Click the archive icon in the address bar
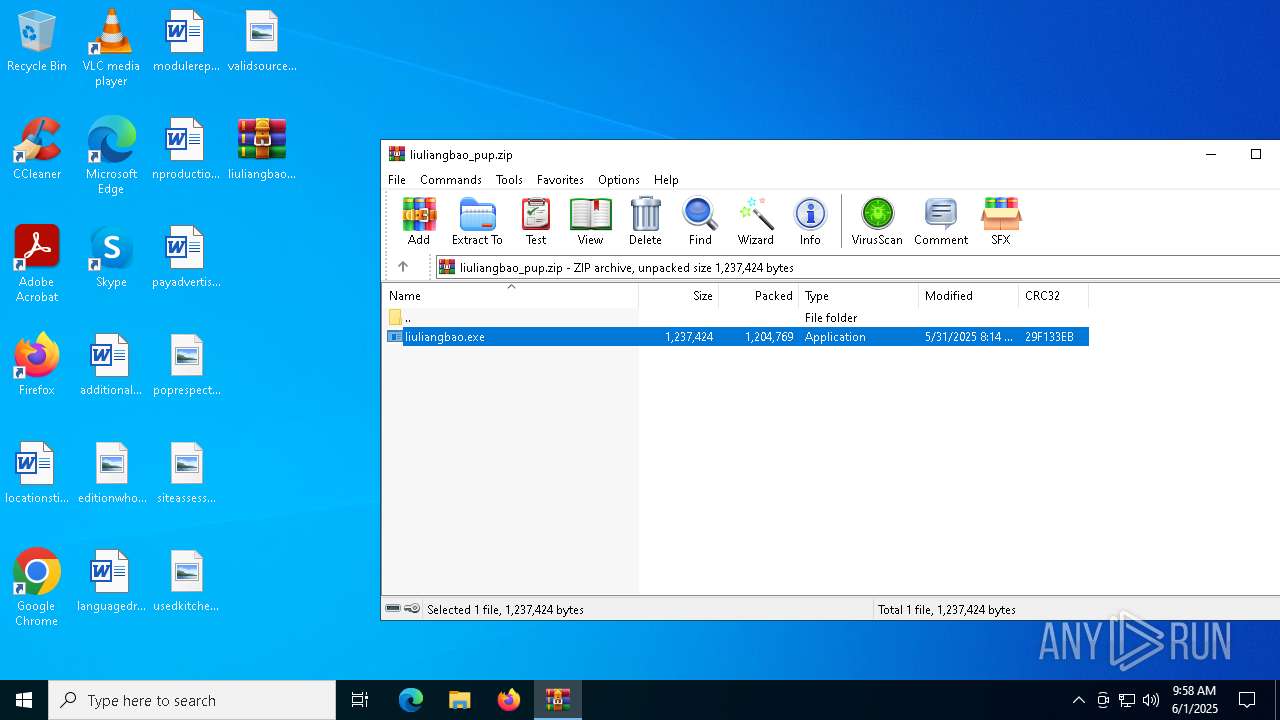 click(447, 267)
